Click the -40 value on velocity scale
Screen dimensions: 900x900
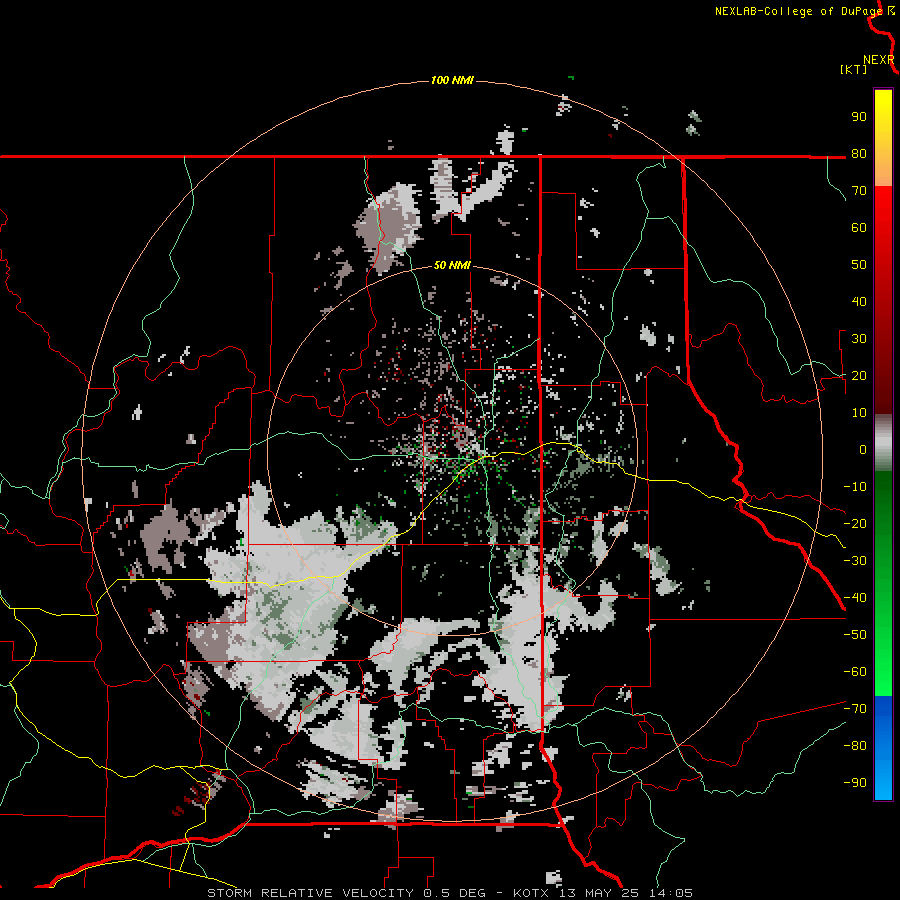tap(855, 598)
